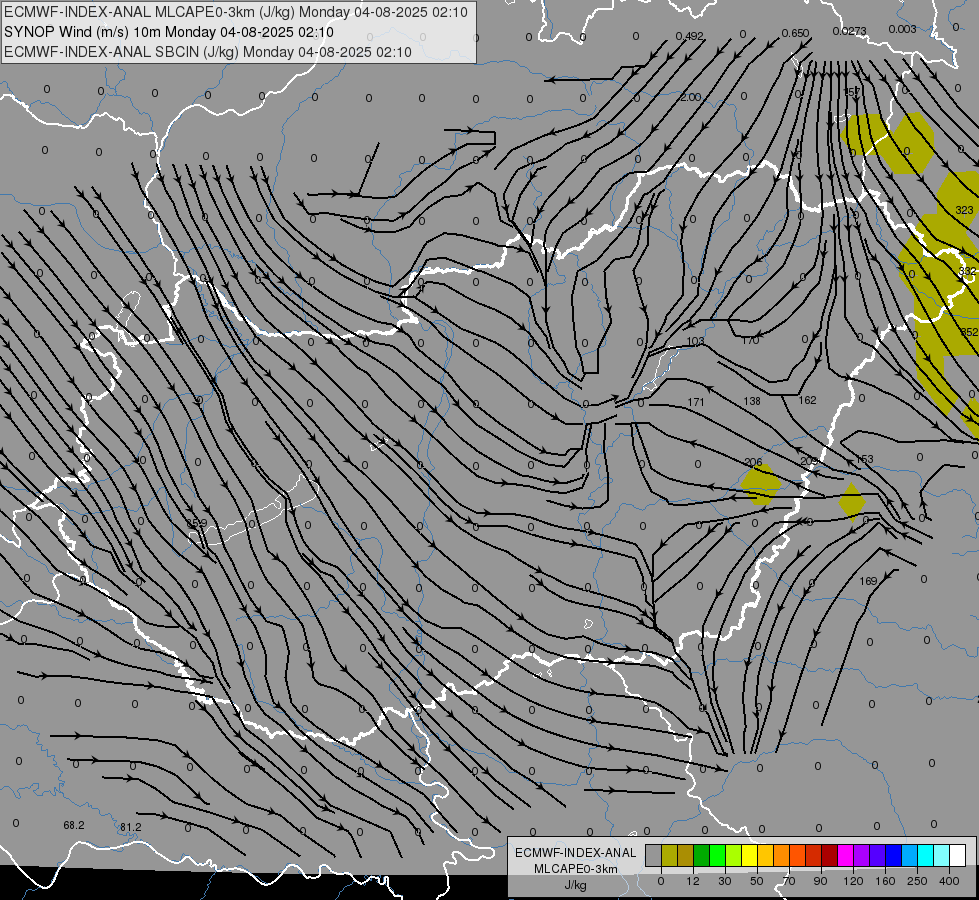The image size is (979, 900).
Task: Select the bright green legend swatch
Action: 717,856
